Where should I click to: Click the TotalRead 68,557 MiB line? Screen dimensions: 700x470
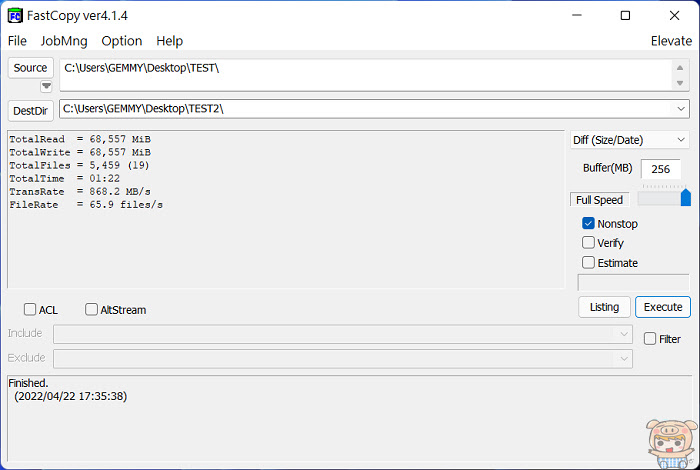[x=80, y=139]
